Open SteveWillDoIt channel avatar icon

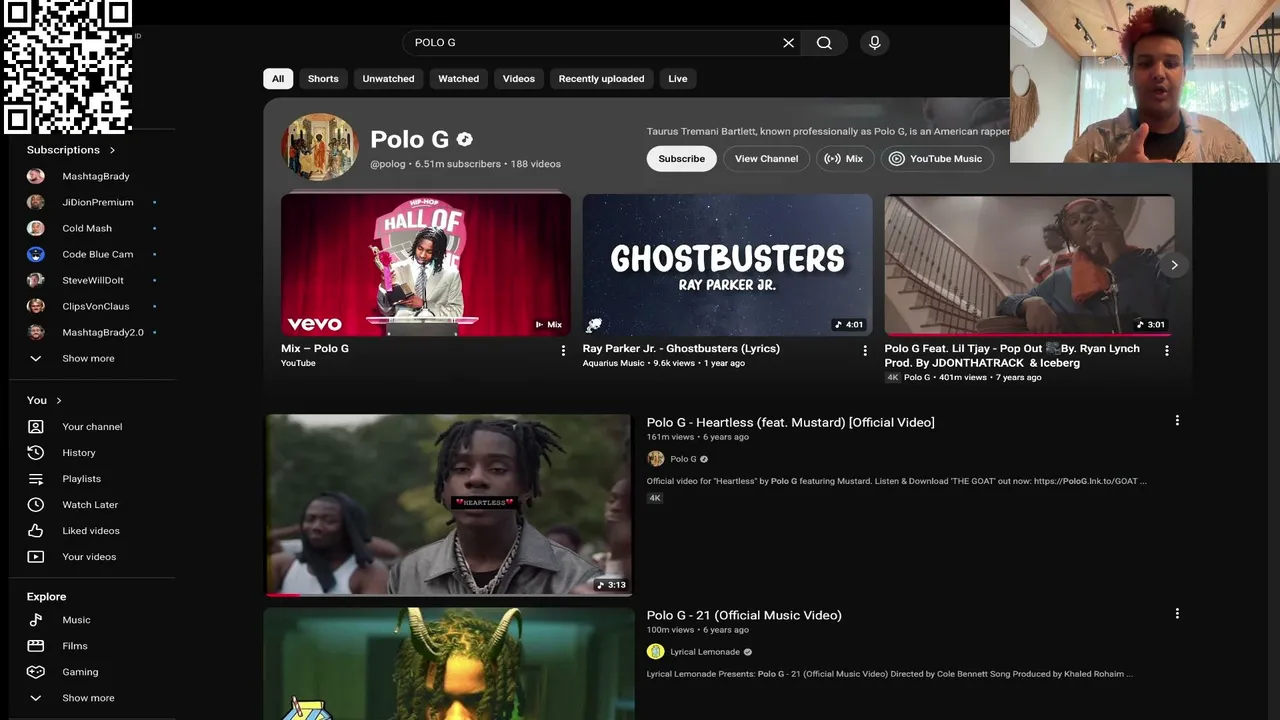pyautogui.click(x=36, y=280)
